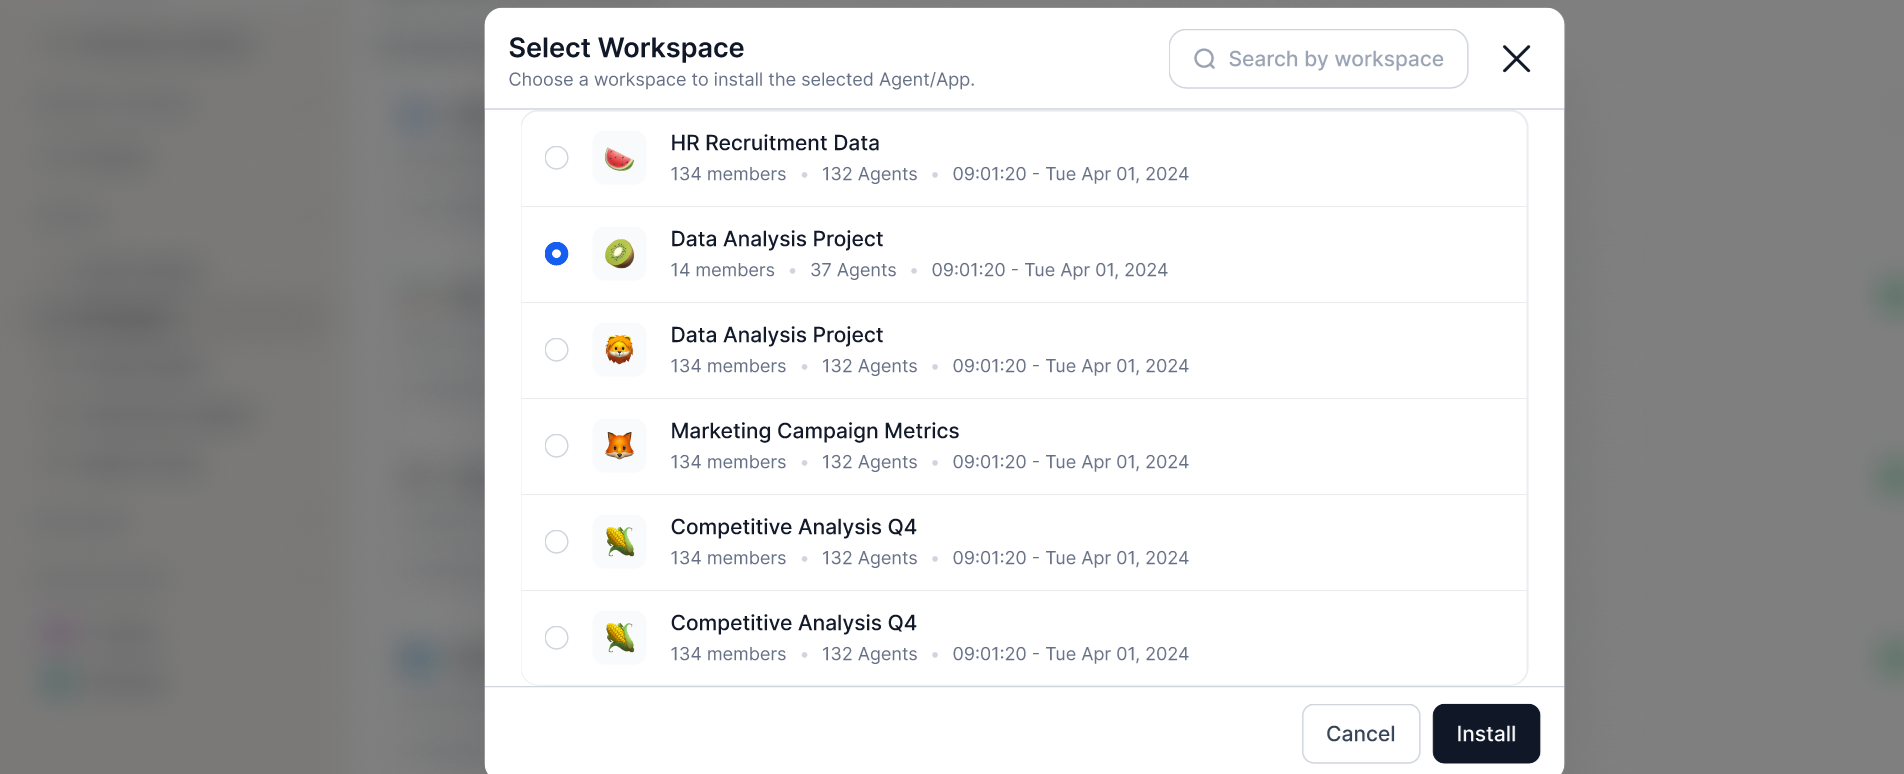Select the HR Recruitment Data radio button
Screen dimensions: 1904x774
[x=556, y=158]
